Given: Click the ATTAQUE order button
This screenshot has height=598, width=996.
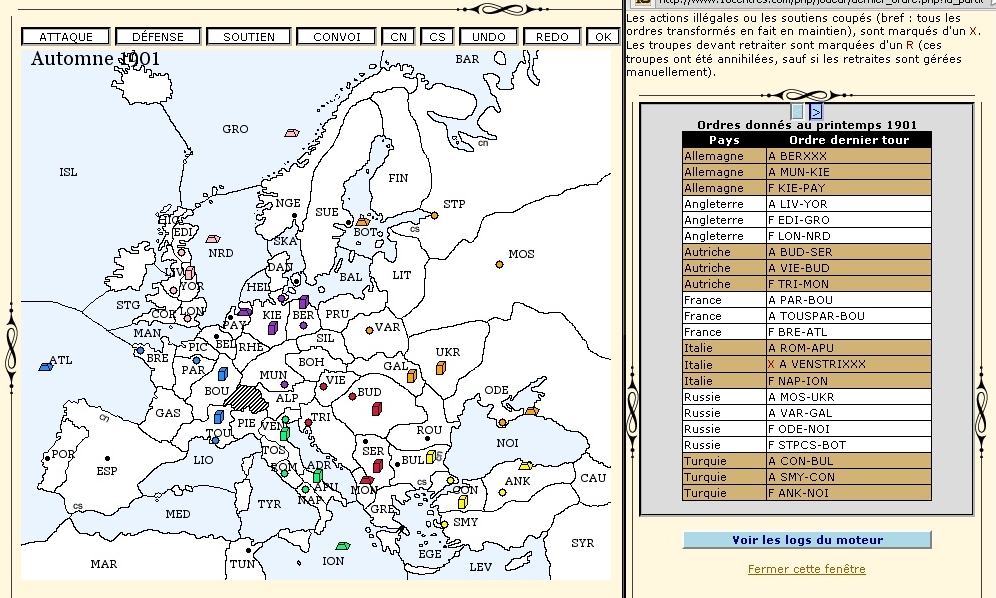Looking at the screenshot, I should pyautogui.click(x=66, y=37).
